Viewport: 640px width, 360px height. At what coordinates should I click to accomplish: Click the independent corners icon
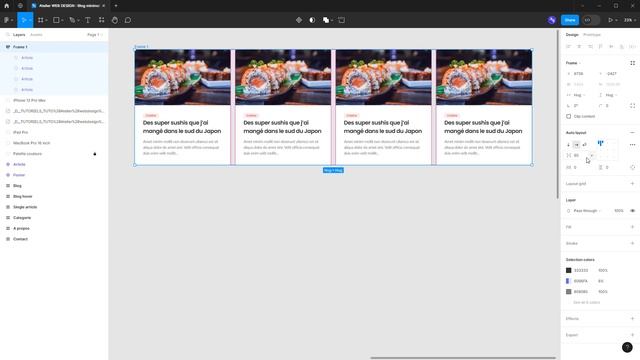tap(632, 106)
